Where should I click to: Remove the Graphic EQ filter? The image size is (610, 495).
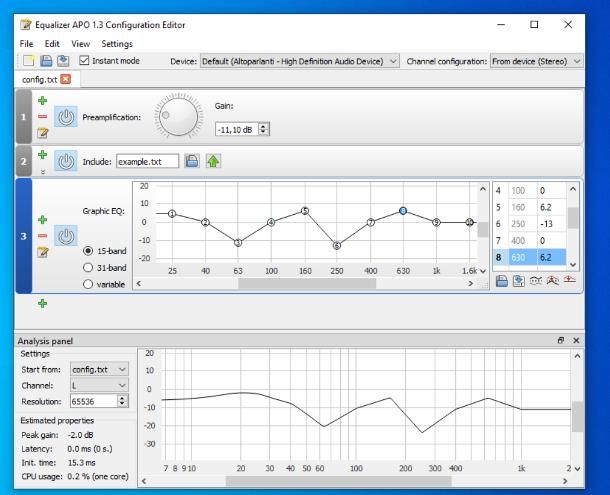coord(42,236)
